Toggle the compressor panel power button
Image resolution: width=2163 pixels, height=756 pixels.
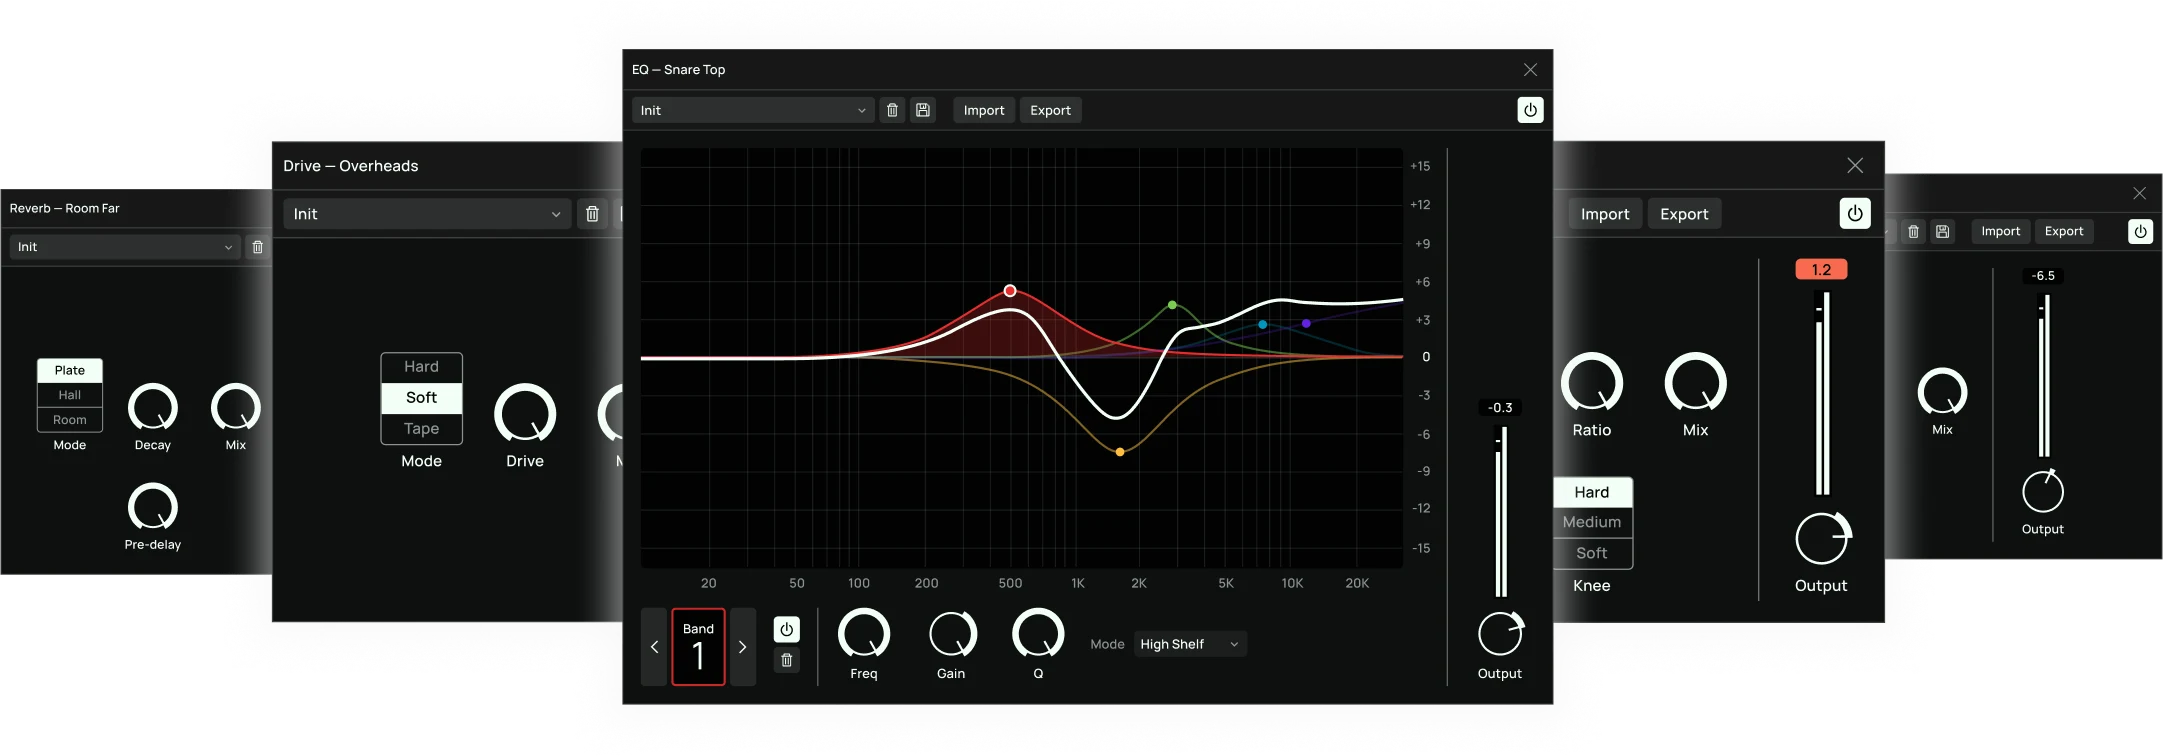[1854, 213]
